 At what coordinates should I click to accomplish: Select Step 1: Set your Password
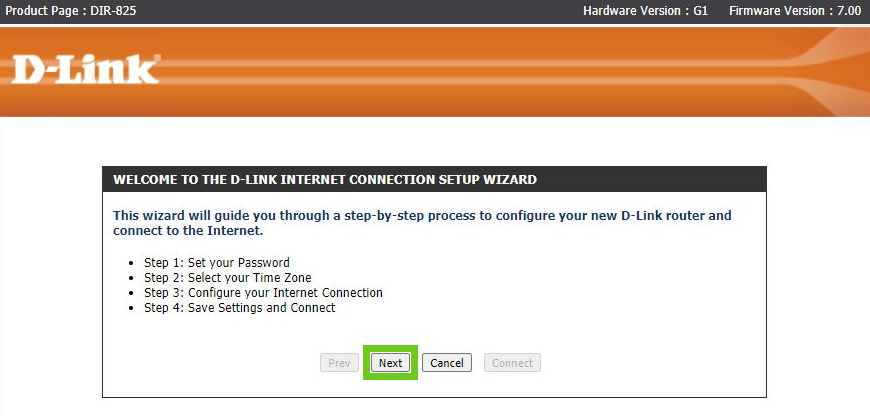coord(216,263)
